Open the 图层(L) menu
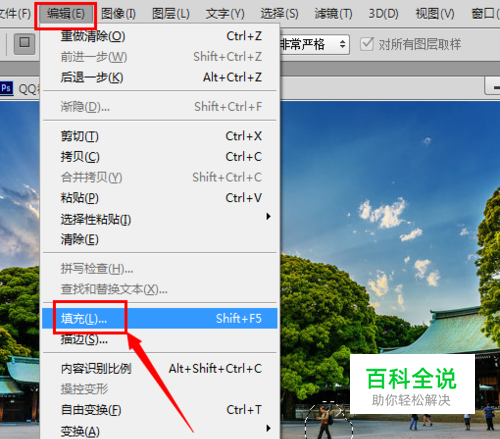Viewport: 500px width, 439px height. point(171,14)
